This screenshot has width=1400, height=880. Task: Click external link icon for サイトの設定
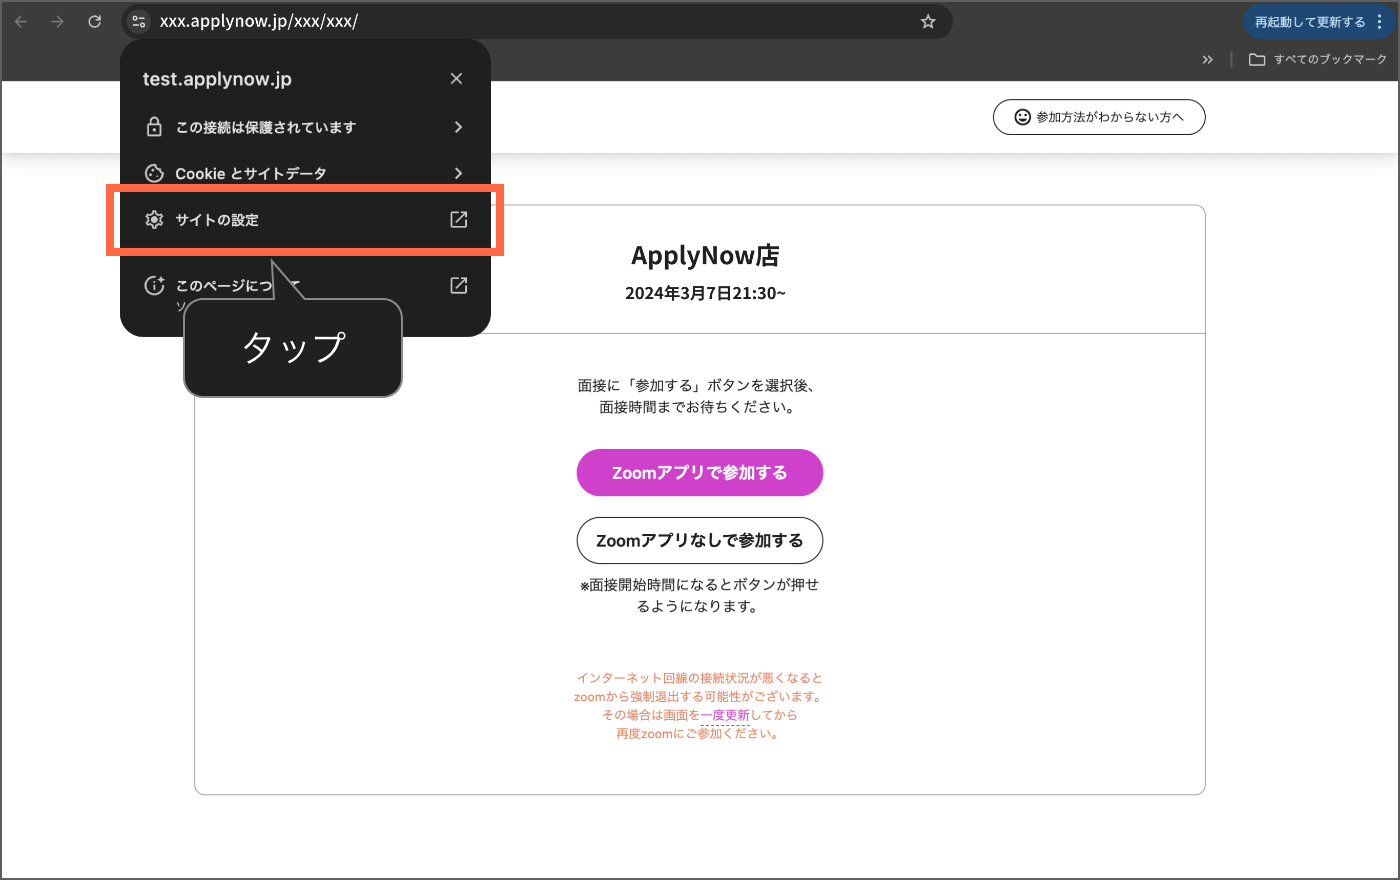(459, 219)
